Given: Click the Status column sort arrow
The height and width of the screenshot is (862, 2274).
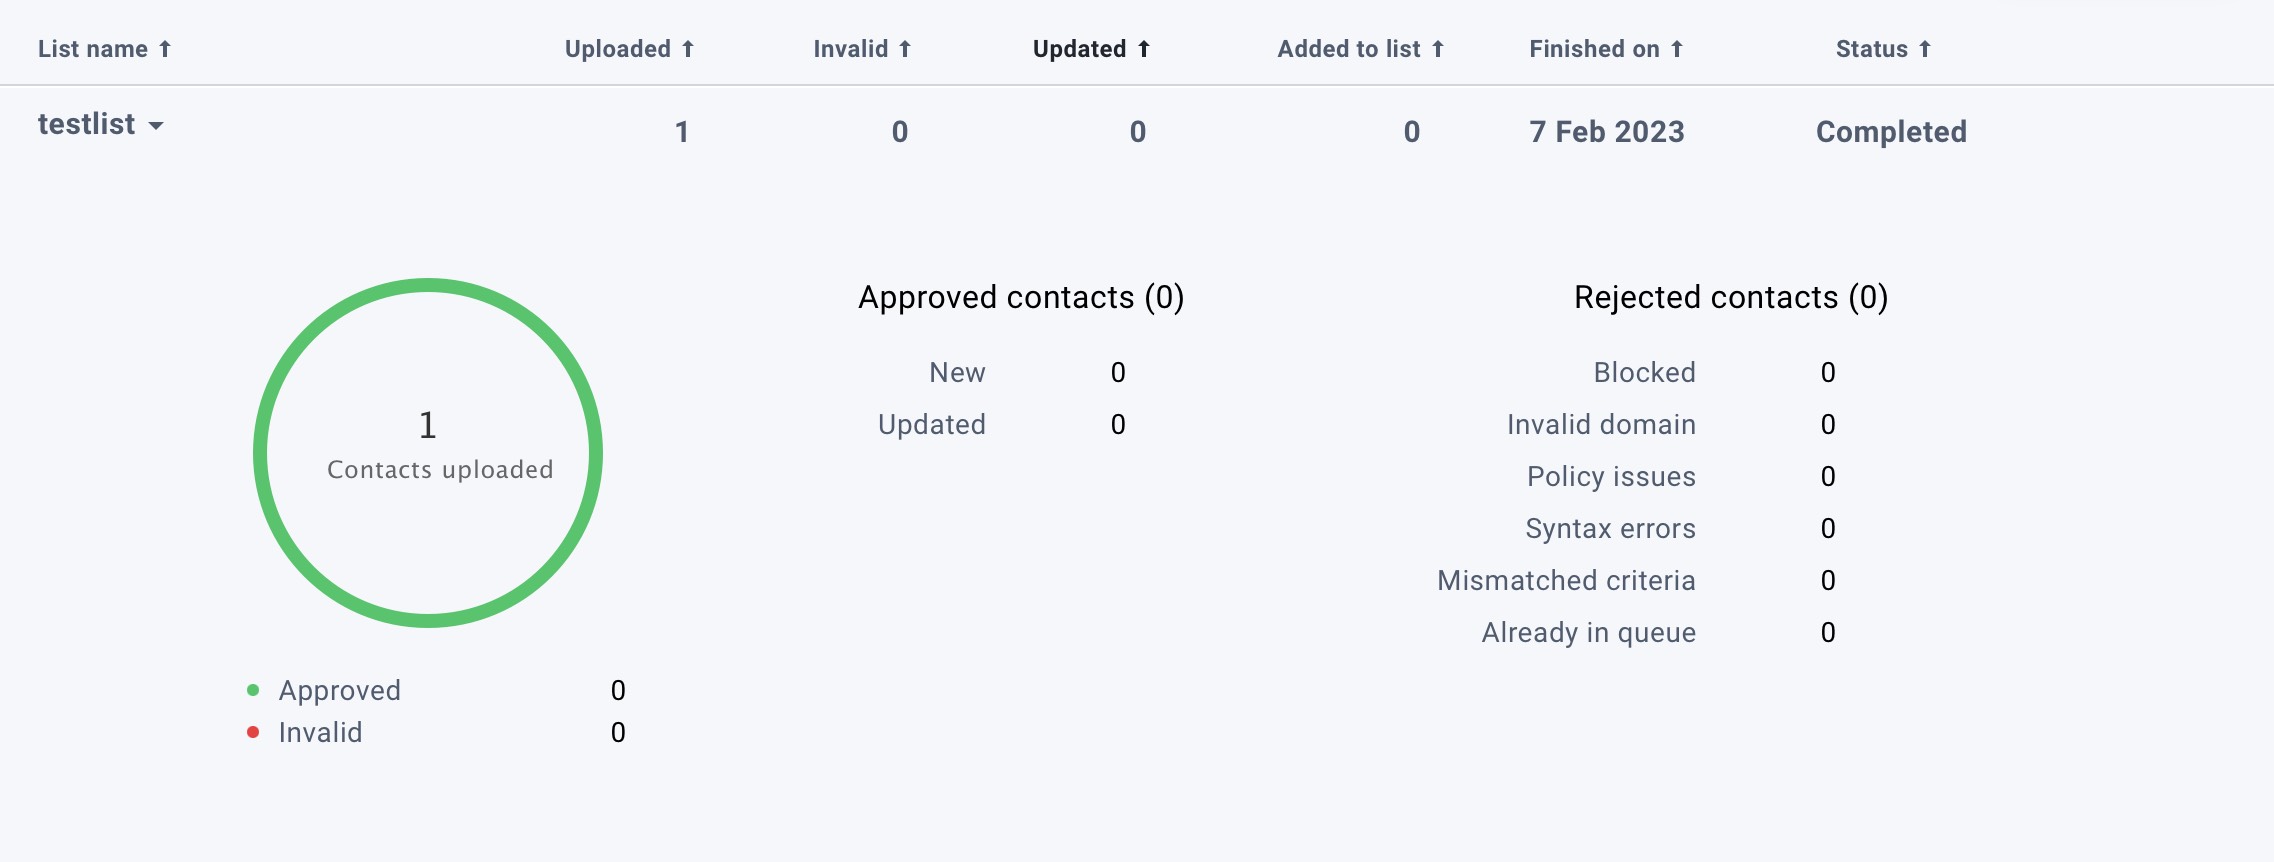Looking at the screenshot, I should [x=1925, y=48].
